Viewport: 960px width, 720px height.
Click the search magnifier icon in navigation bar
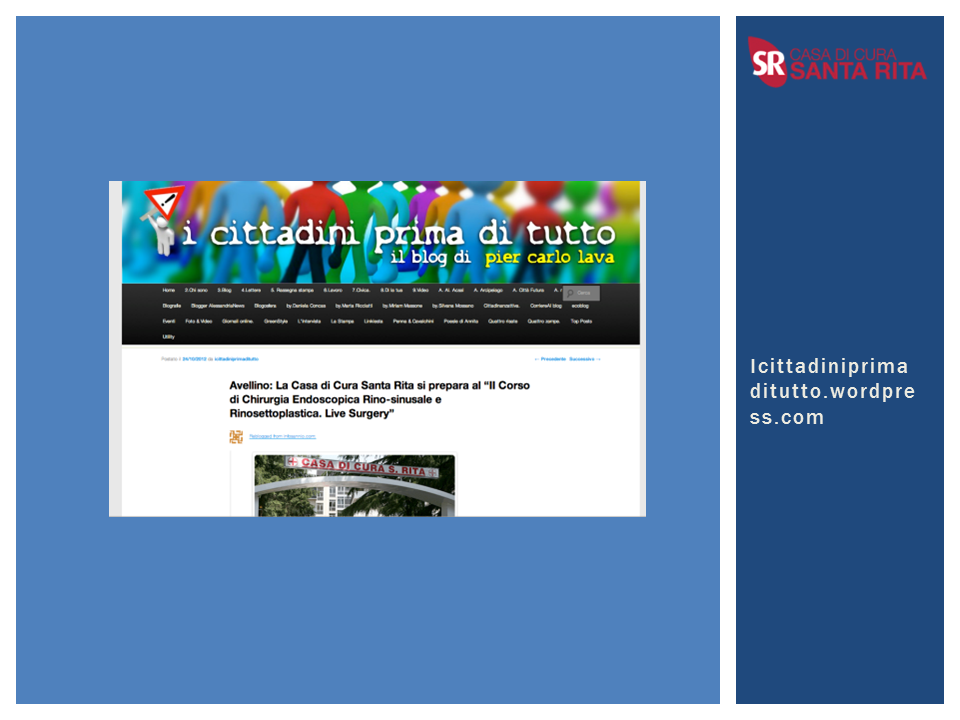[x=570, y=293]
